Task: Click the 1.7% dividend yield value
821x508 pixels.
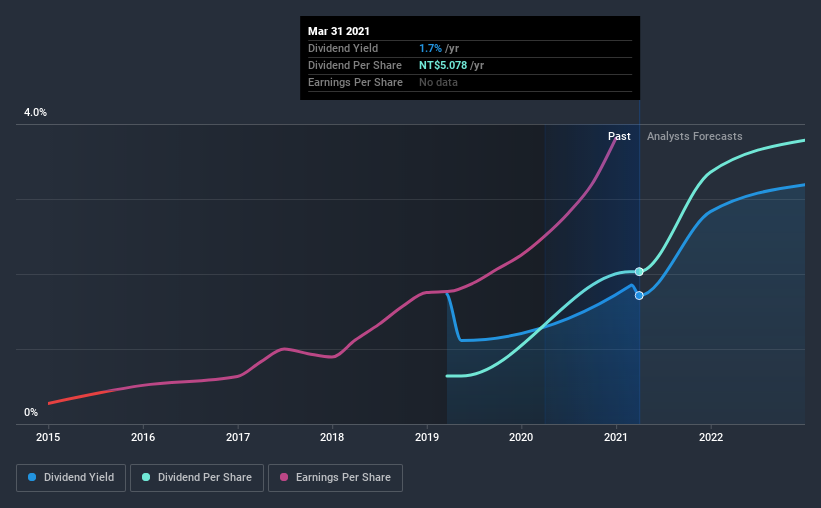Action: (430, 48)
